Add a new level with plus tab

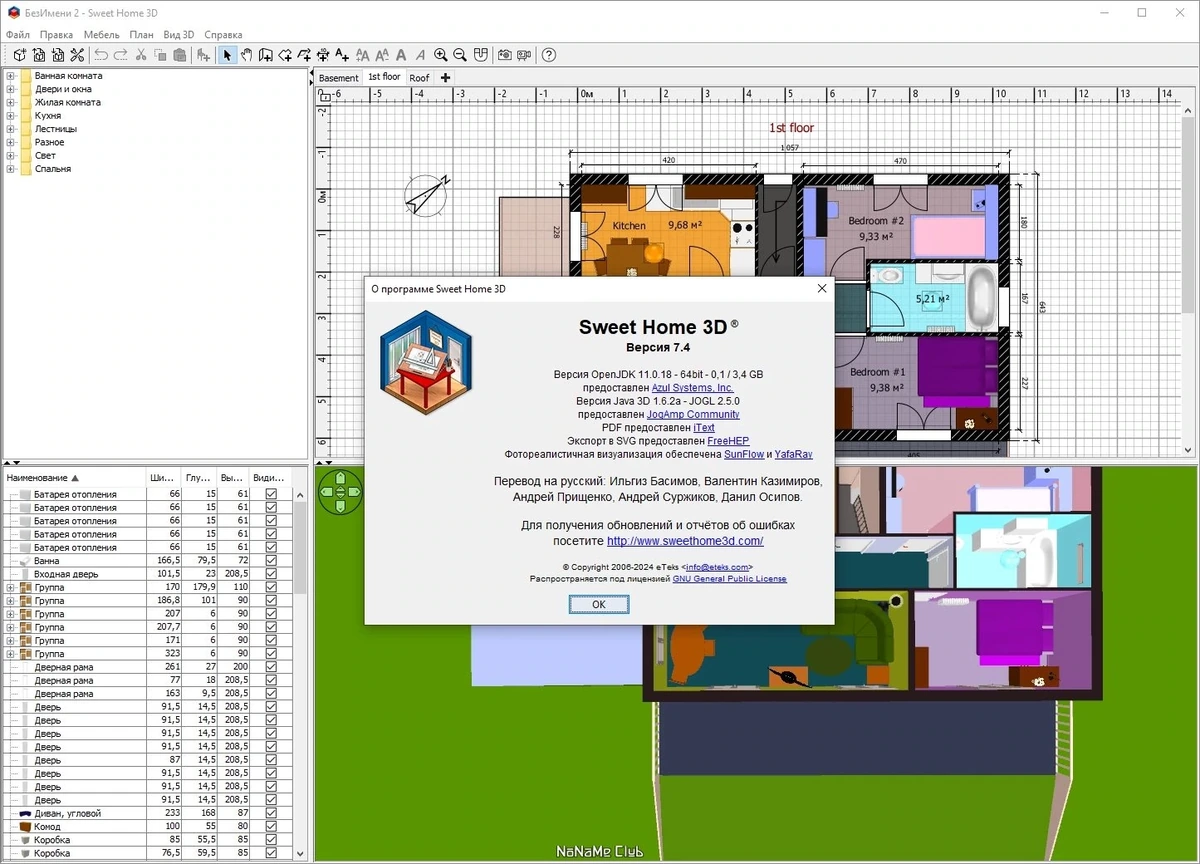coord(445,78)
